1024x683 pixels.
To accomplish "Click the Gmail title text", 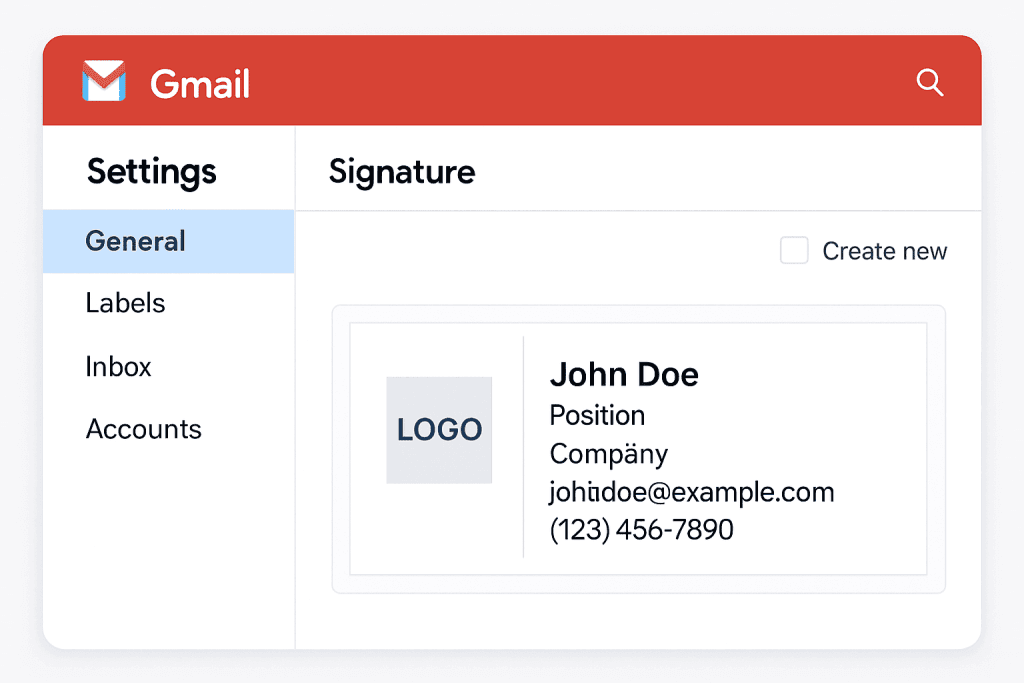I will point(200,84).
